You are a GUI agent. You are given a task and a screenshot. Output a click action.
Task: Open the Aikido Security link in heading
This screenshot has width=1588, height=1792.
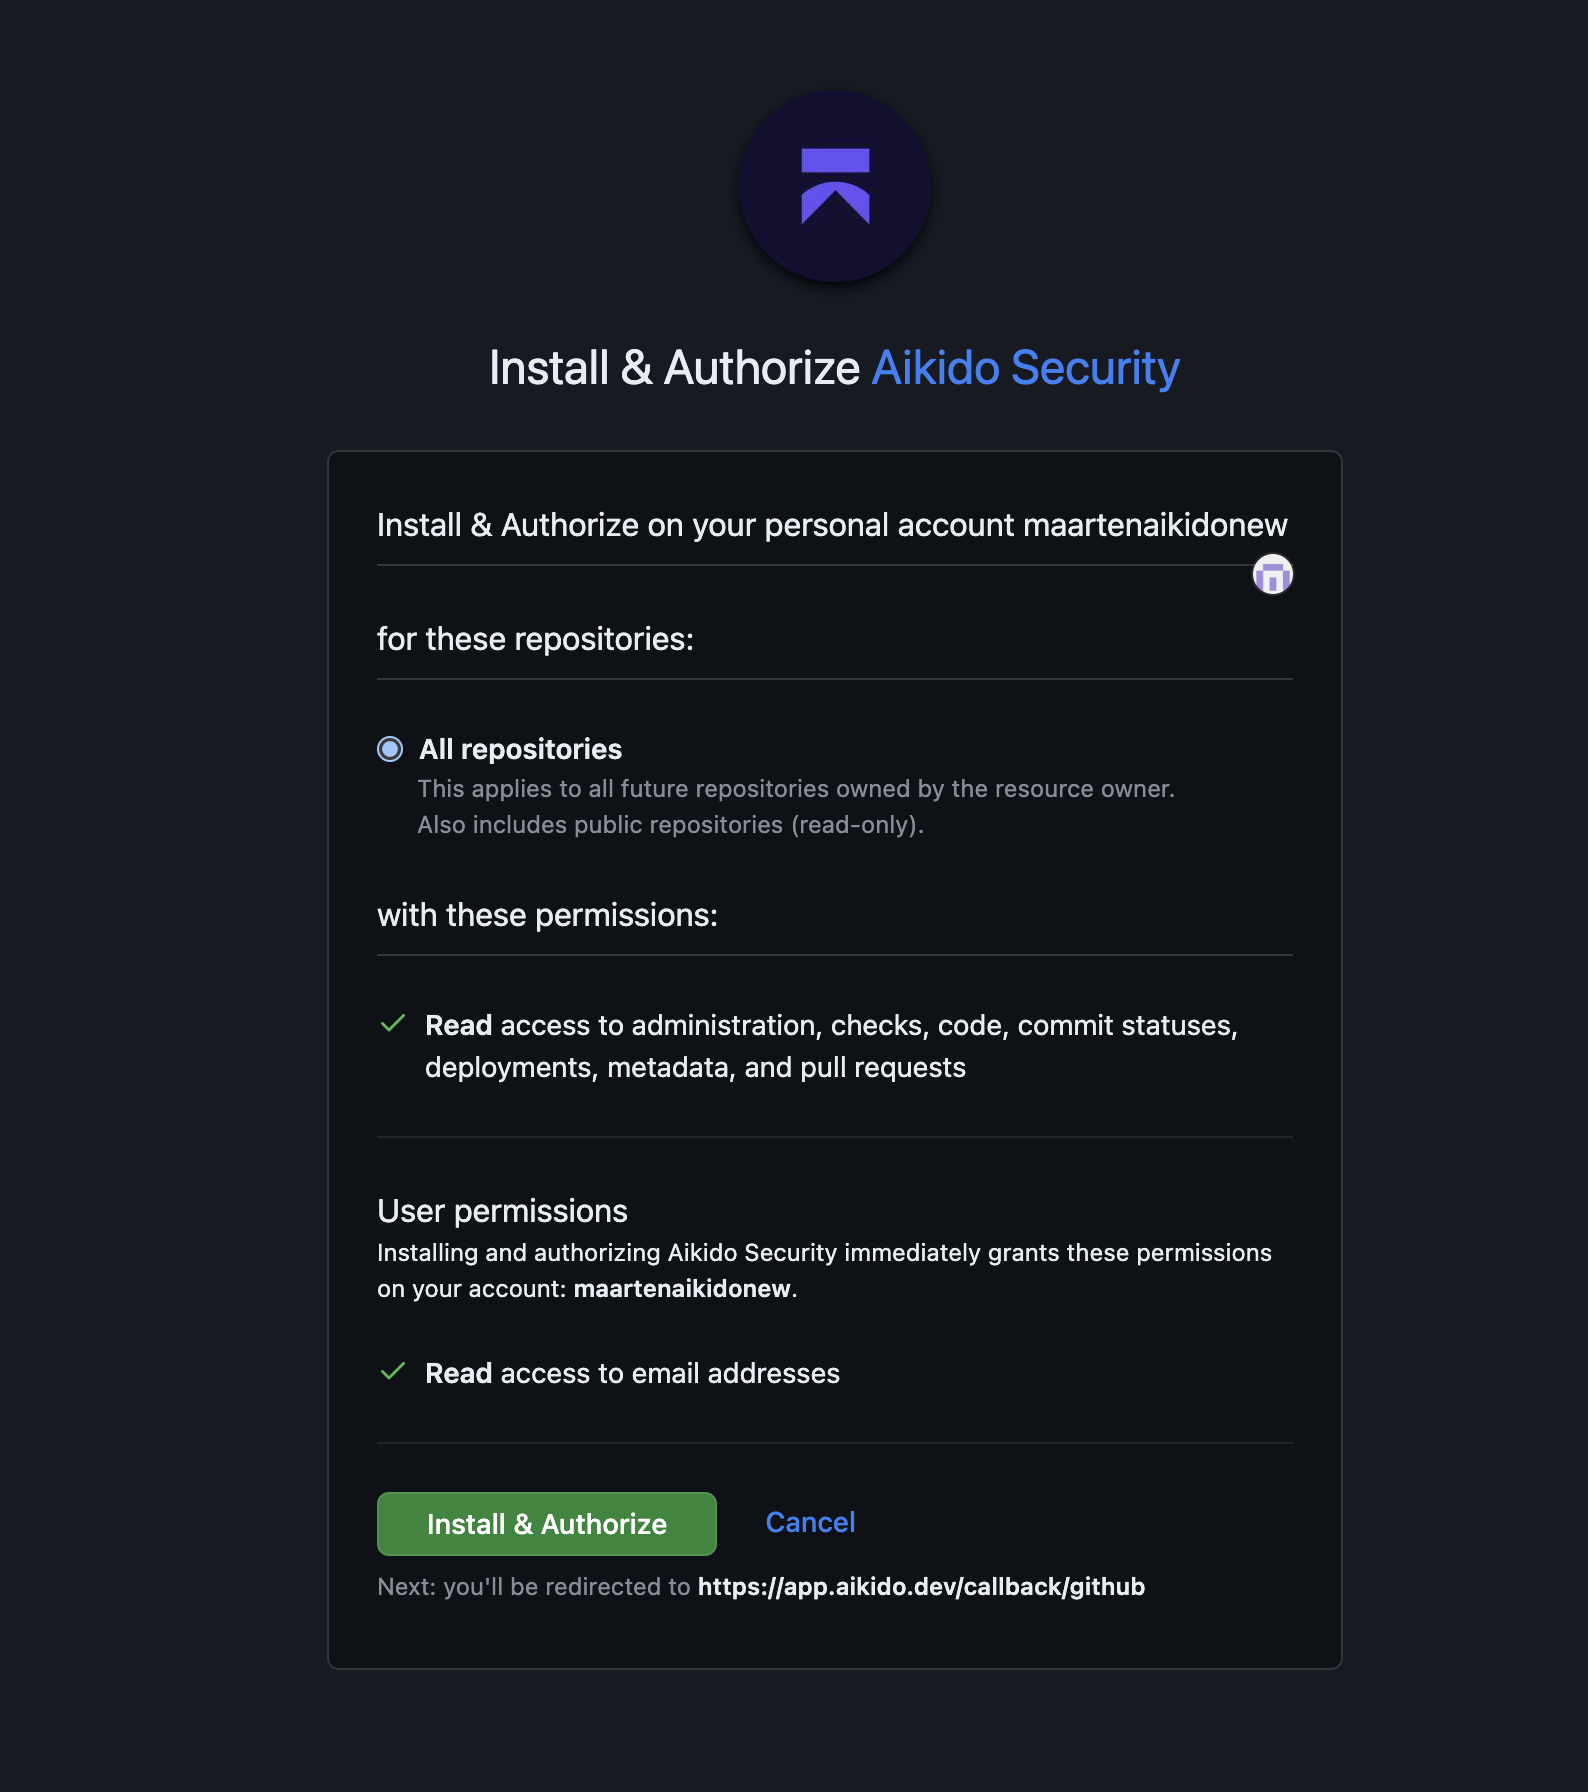click(1025, 368)
